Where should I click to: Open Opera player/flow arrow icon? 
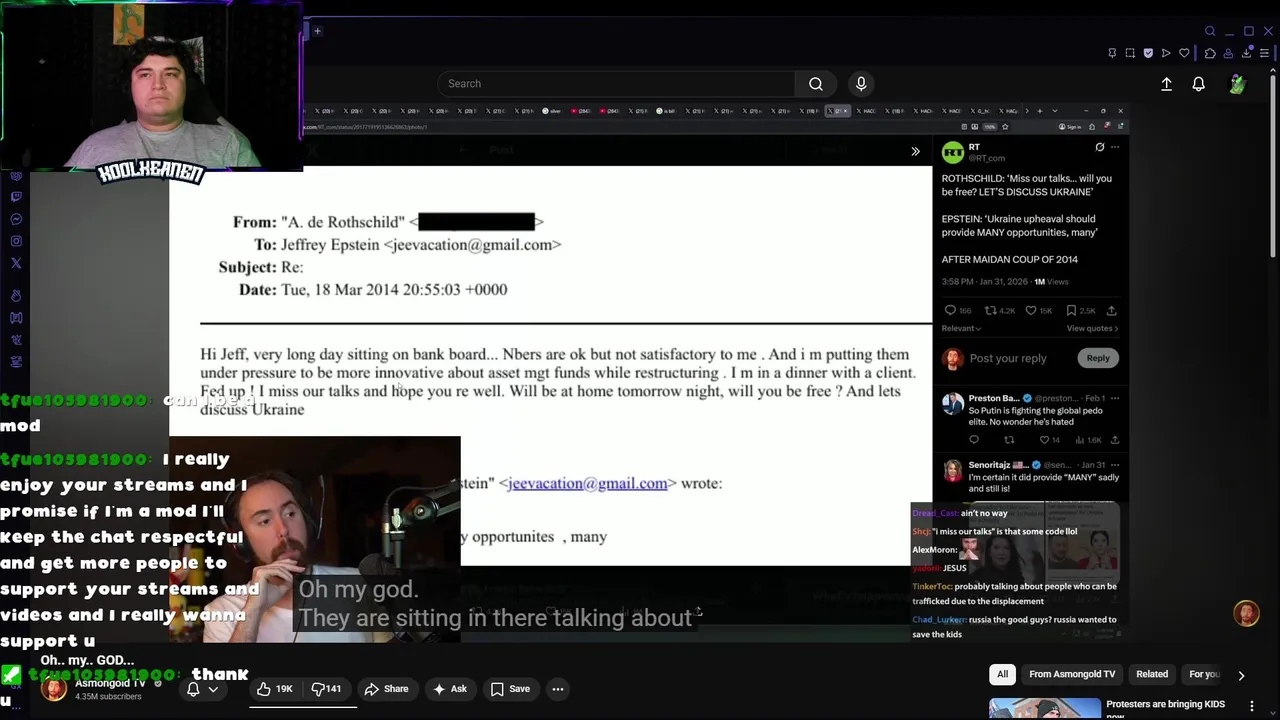[x=1166, y=53]
